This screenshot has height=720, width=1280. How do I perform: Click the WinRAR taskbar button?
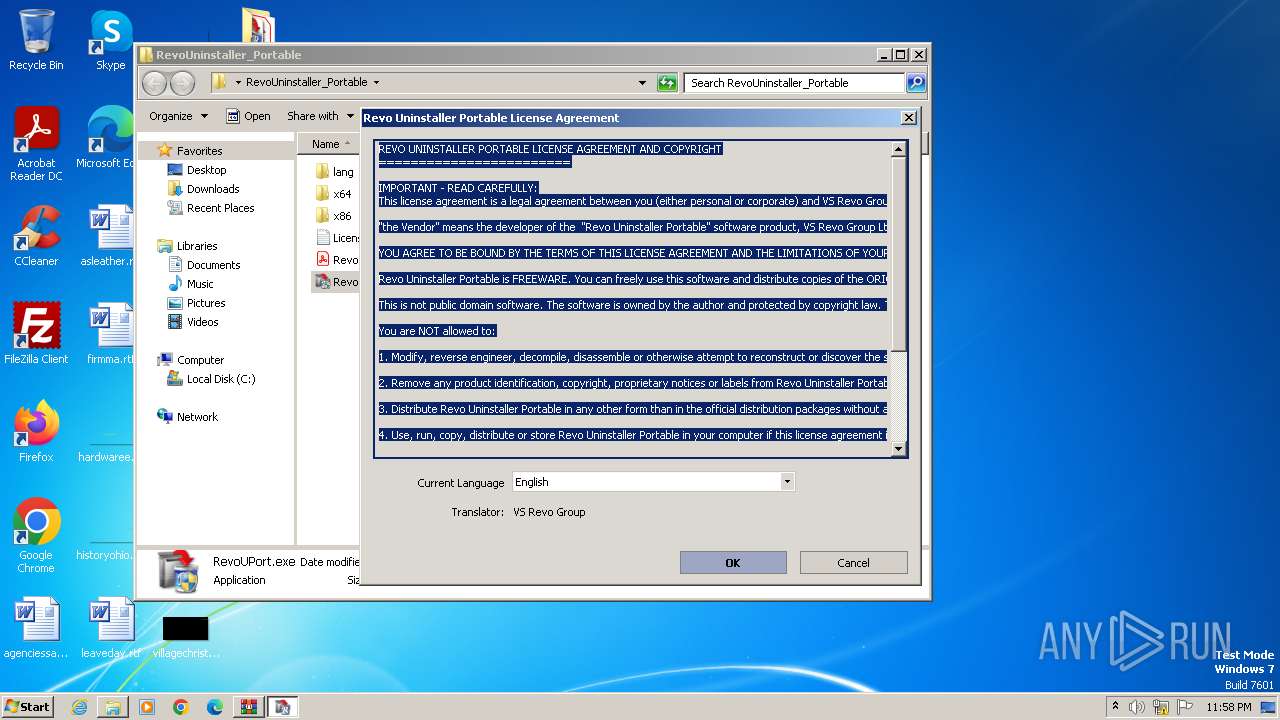pos(249,707)
